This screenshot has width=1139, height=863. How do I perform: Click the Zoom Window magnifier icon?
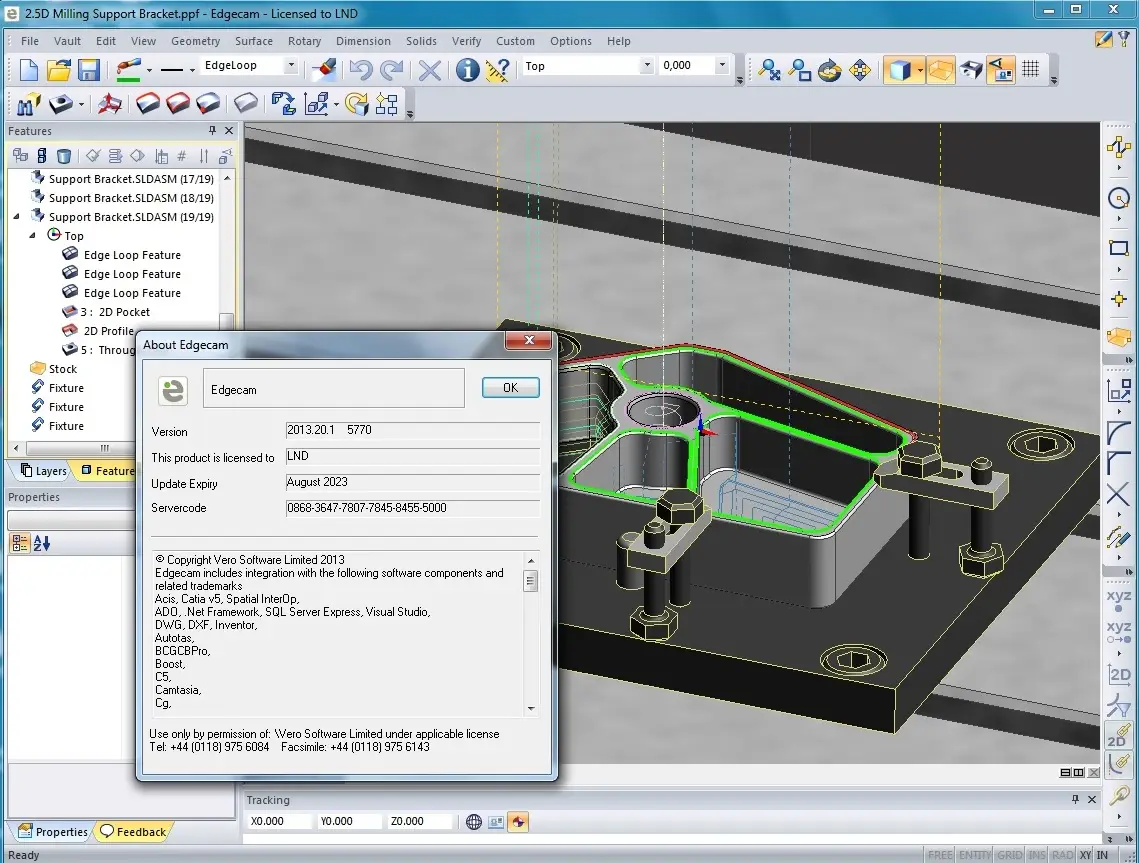[799, 70]
